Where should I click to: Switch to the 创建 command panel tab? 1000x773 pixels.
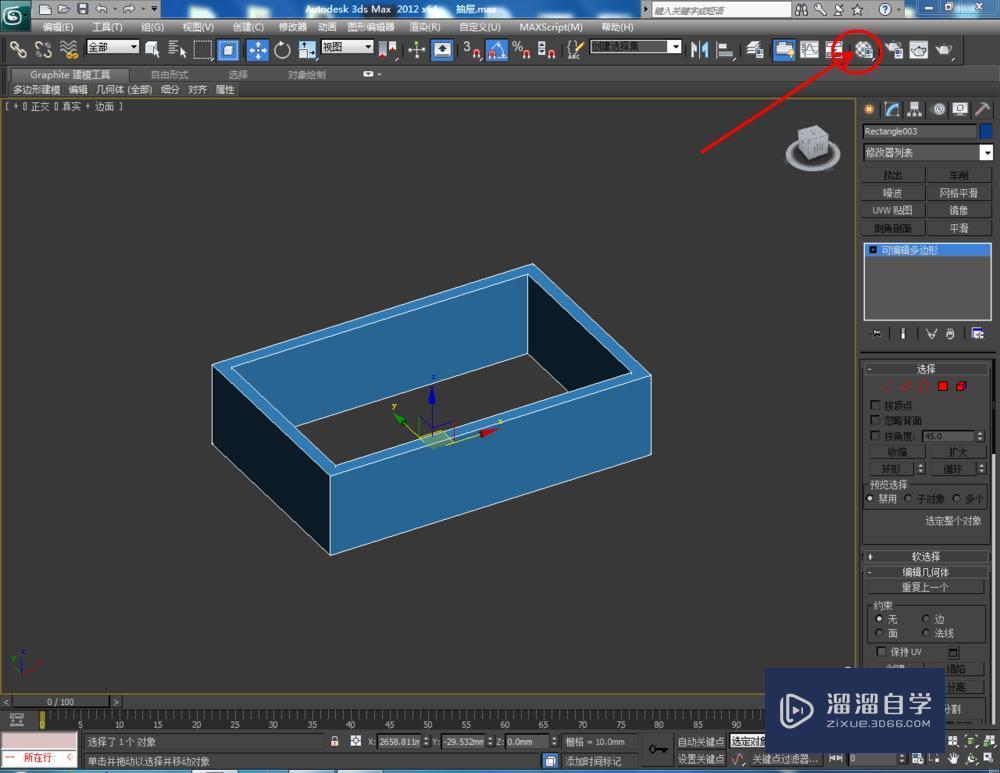click(x=868, y=109)
